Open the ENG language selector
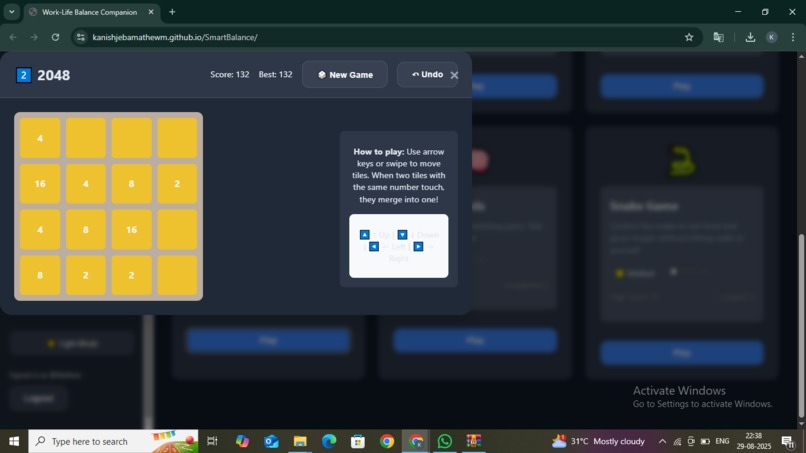The height and width of the screenshot is (453, 806). [x=722, y=441]
